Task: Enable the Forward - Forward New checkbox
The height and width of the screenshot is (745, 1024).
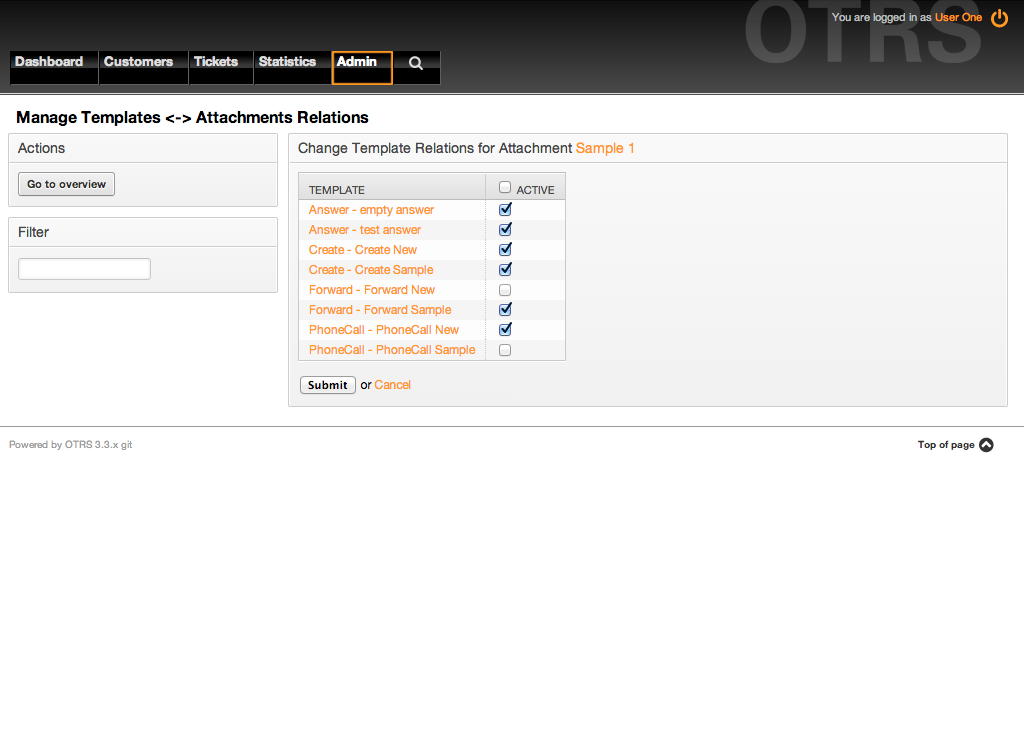Action: coord(505,290)
